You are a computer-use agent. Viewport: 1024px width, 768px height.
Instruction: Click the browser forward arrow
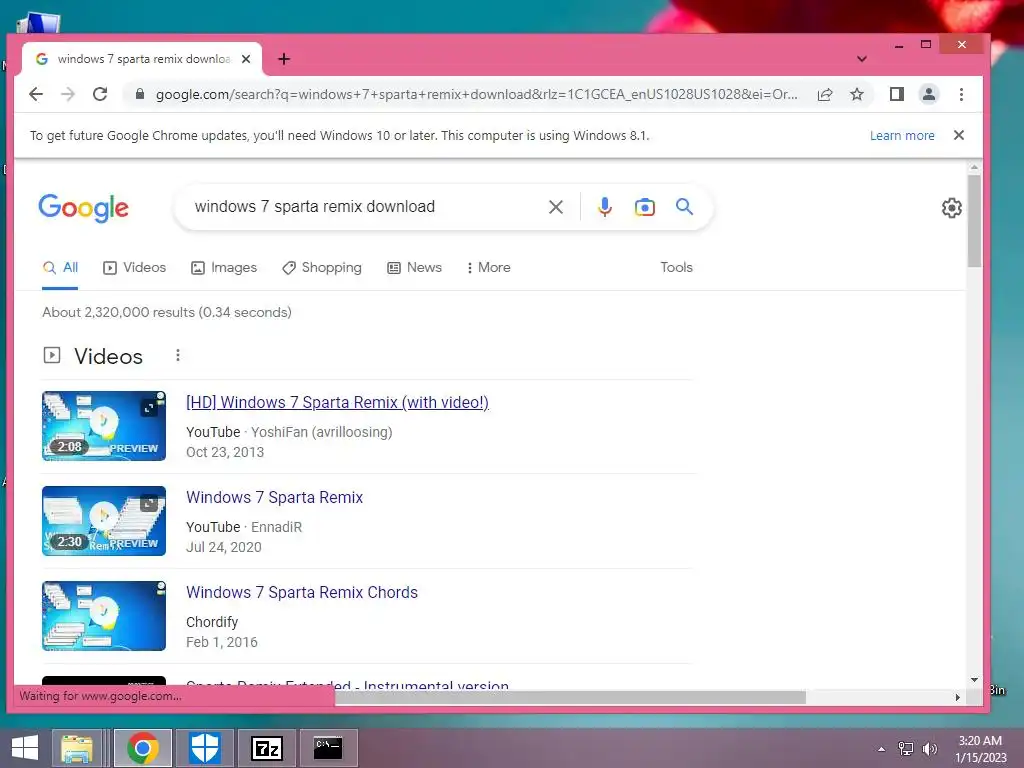tap(68, 94)
